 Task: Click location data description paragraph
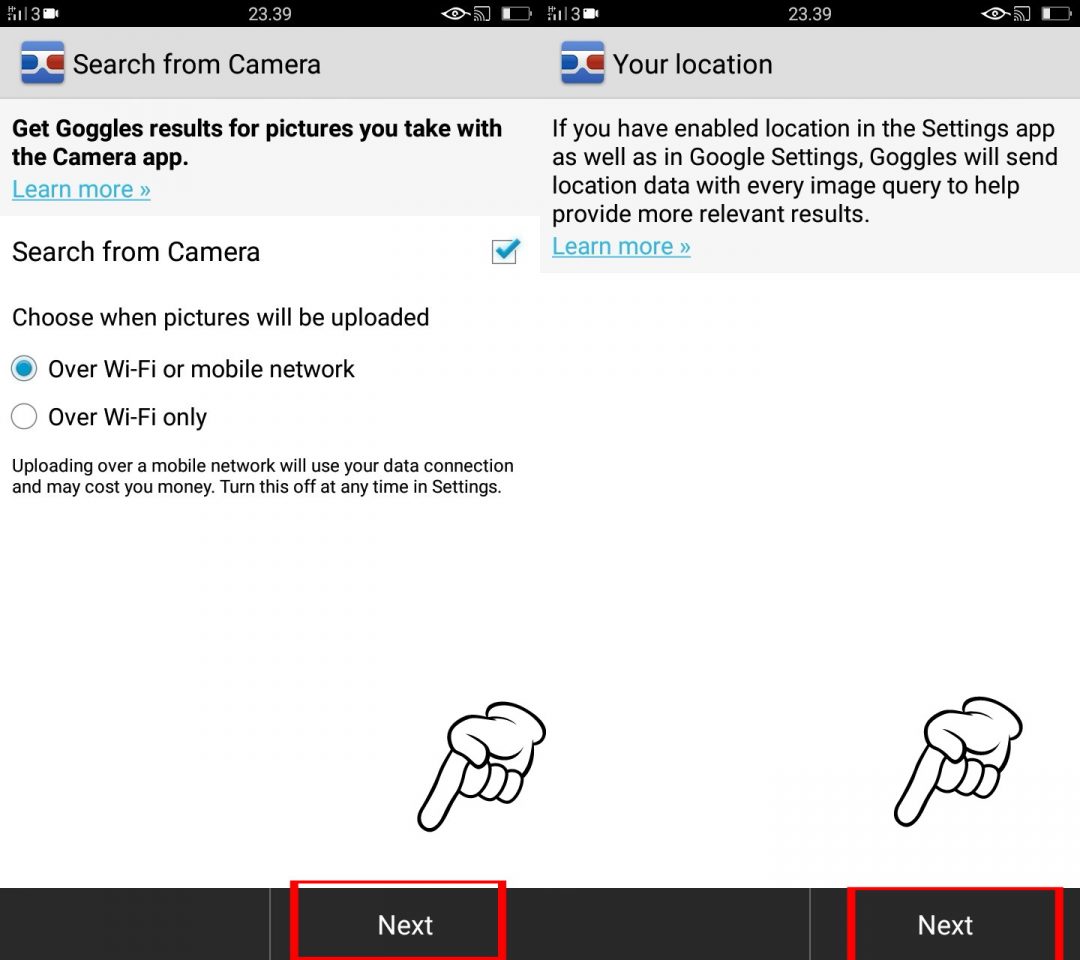click(x=804, y=171)
